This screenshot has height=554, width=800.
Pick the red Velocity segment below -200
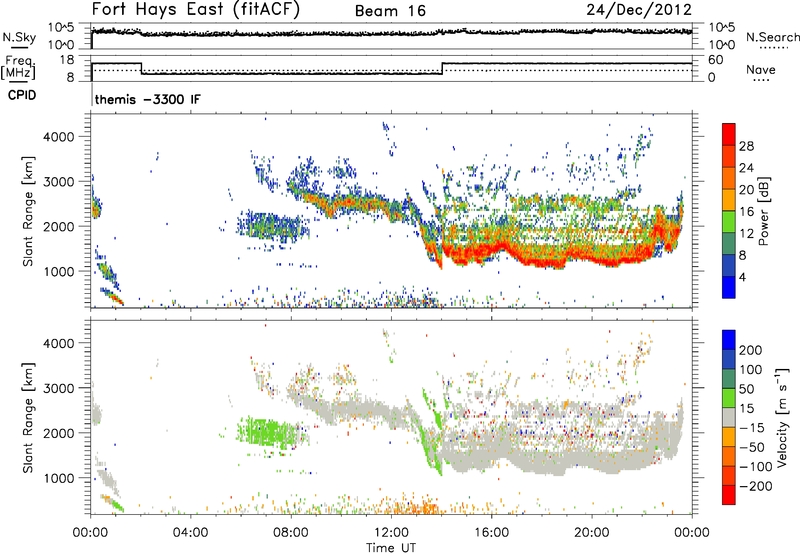729,495
